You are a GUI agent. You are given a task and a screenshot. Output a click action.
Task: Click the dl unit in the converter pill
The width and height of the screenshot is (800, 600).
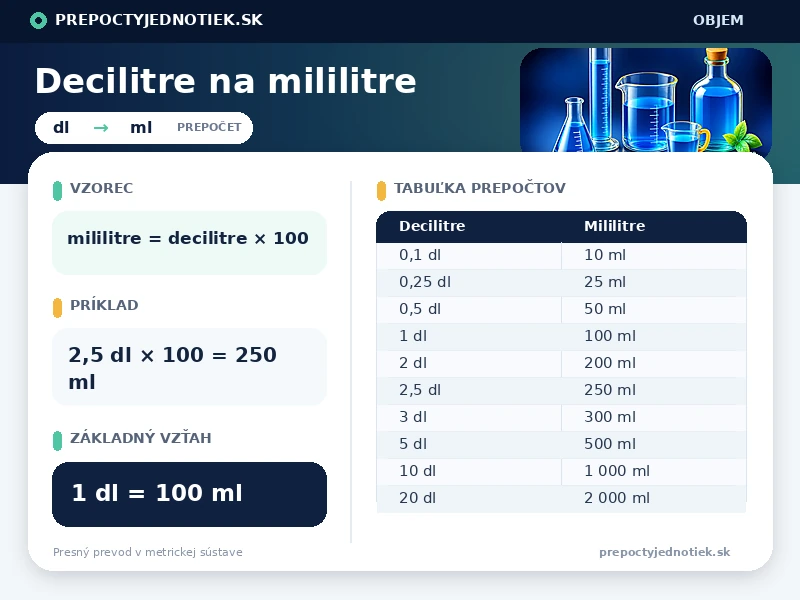coord(61,127)
